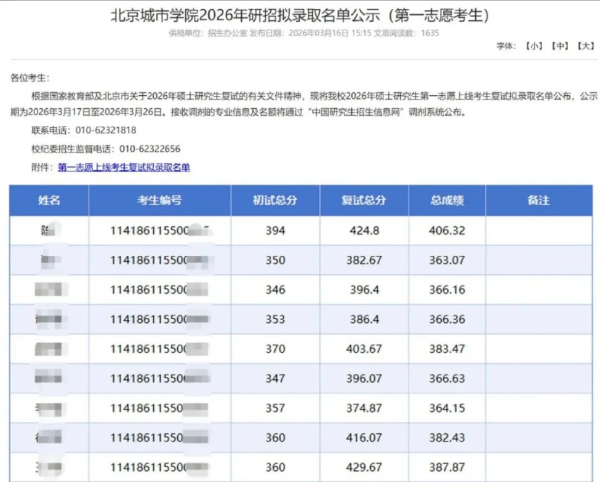Select the initial score cell 394
The height and width of the screenshot is (482, 600).
coord(276,231)
